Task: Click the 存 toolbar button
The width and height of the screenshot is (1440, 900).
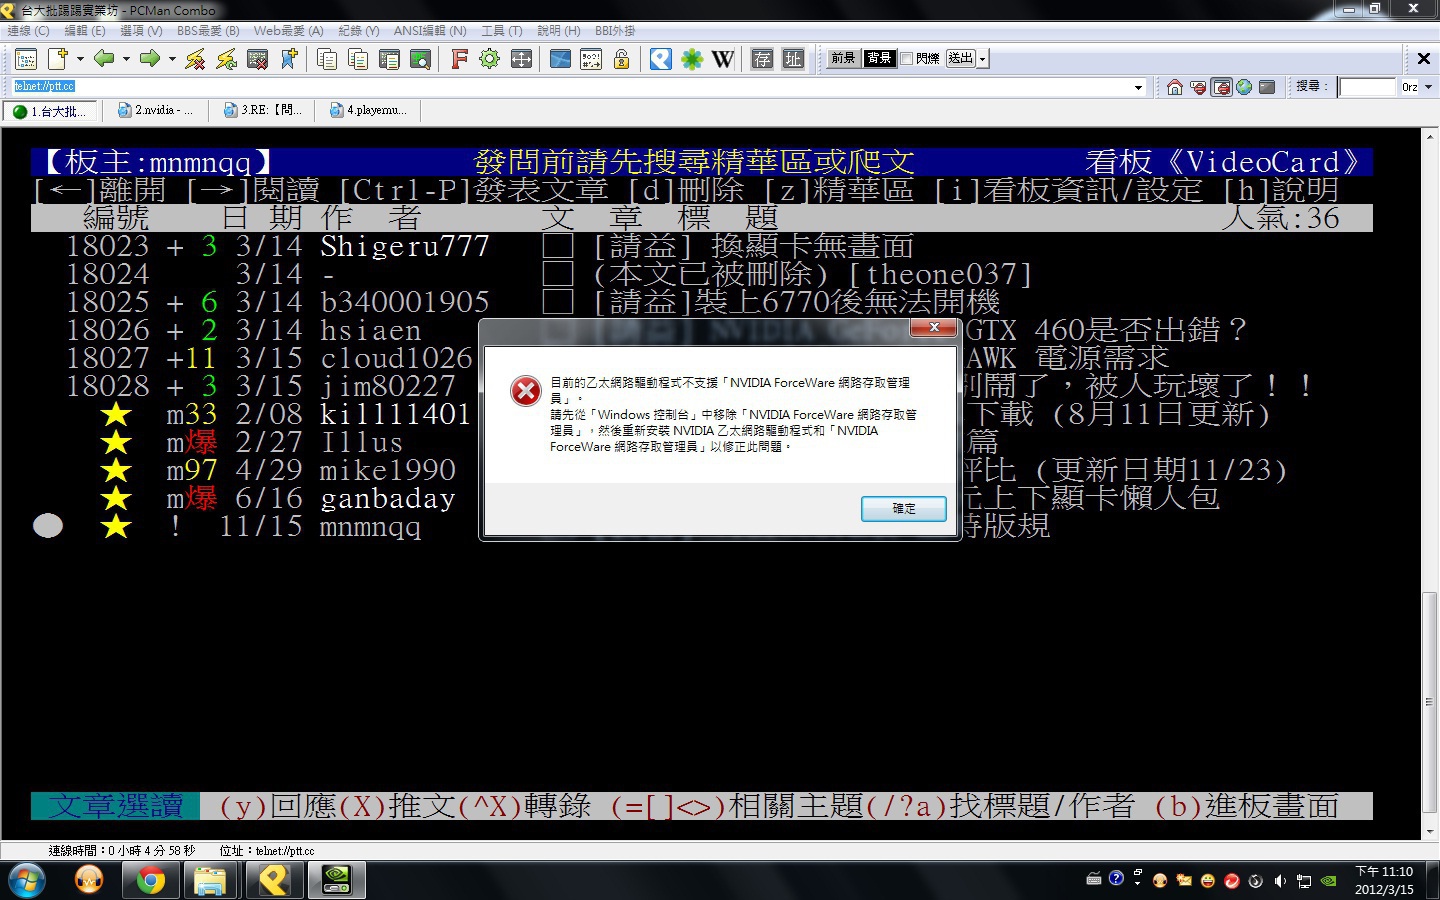Action: [762, 59]
